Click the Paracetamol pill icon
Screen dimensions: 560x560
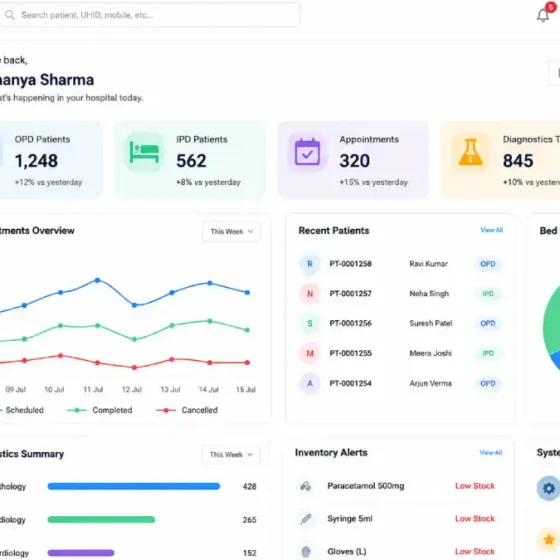pyautogui.click(x=305, y=486)
